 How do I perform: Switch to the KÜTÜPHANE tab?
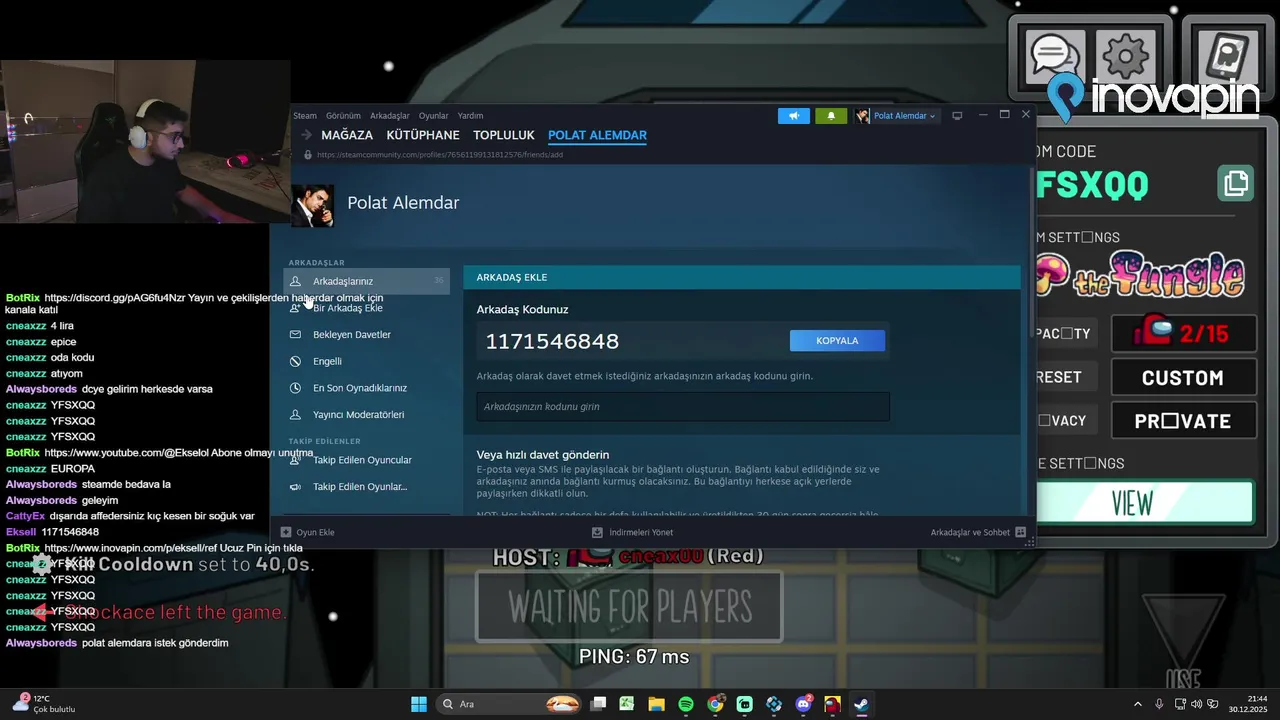click(x=423, y=135)
